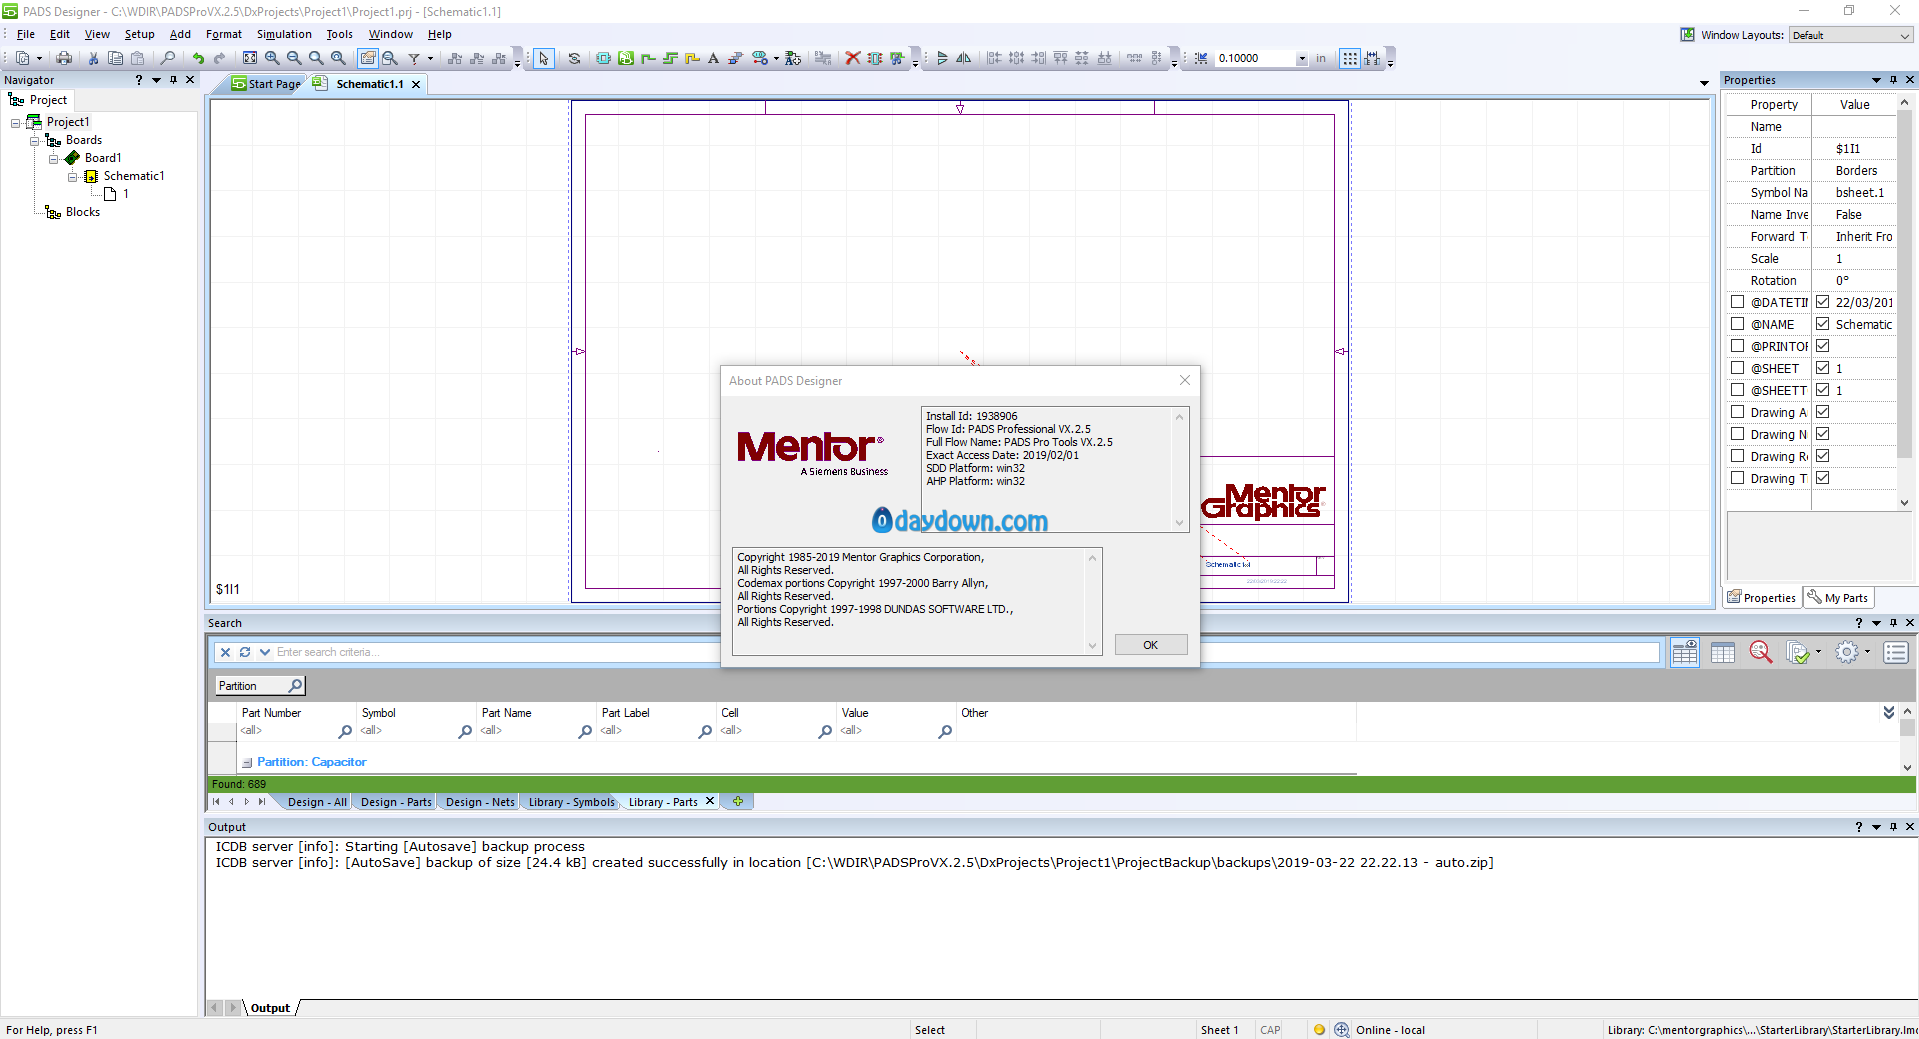Select sheet 1 under Schematic1
This screenshot has height=1039, width=1919.
pos(125,194)
